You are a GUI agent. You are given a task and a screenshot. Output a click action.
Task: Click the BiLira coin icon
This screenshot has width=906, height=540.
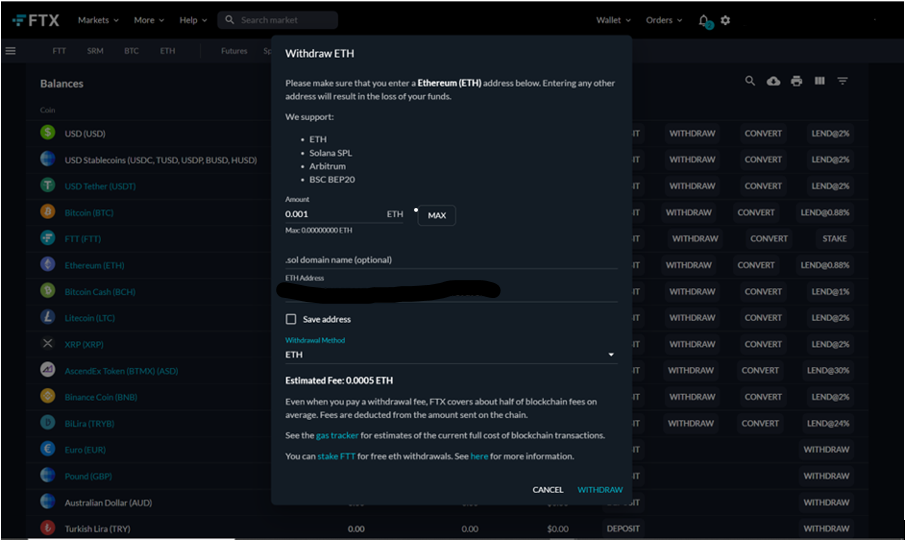tap(48, 422)
